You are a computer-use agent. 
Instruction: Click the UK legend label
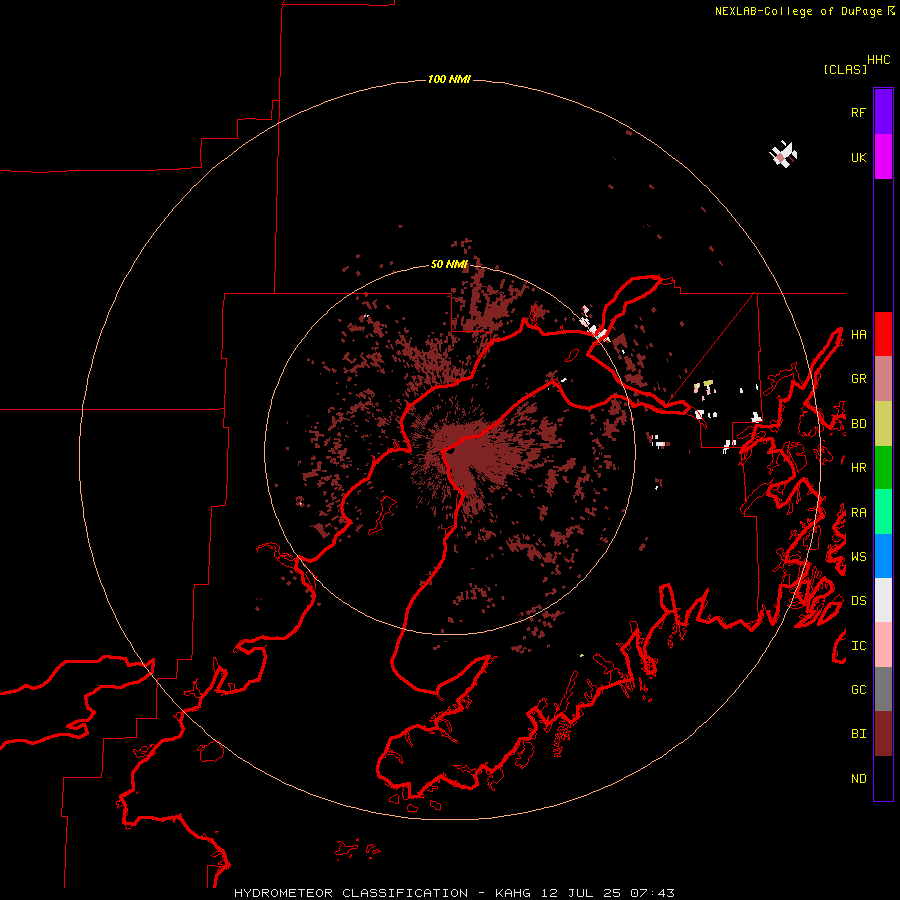pos(858,157)
